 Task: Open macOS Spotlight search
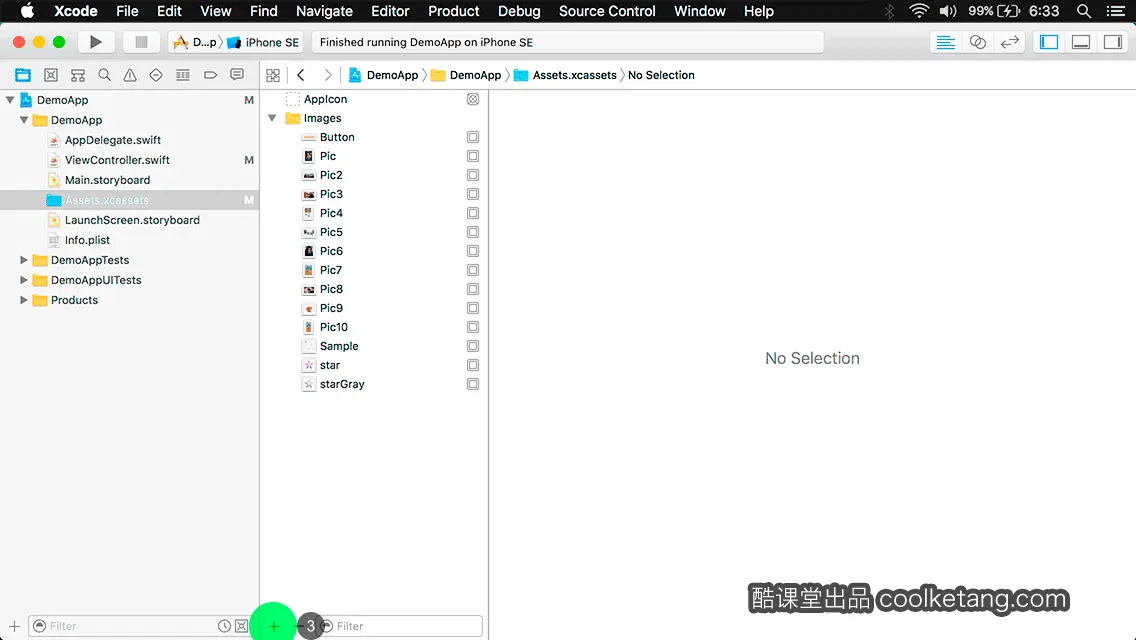click(1084, 11)
